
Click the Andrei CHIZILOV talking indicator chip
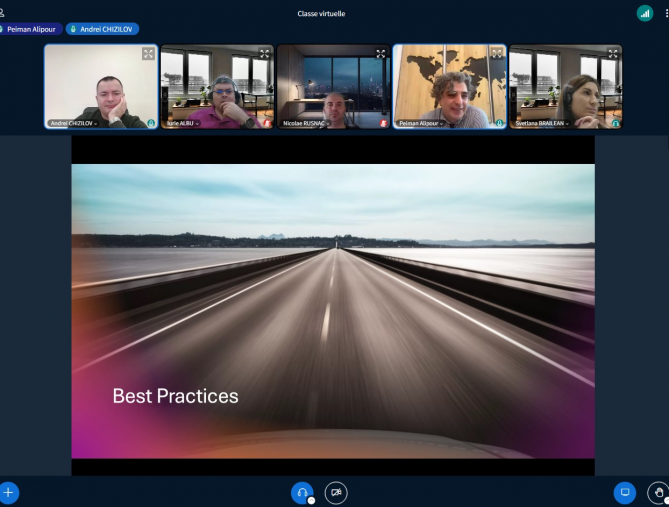coord(102,29)
